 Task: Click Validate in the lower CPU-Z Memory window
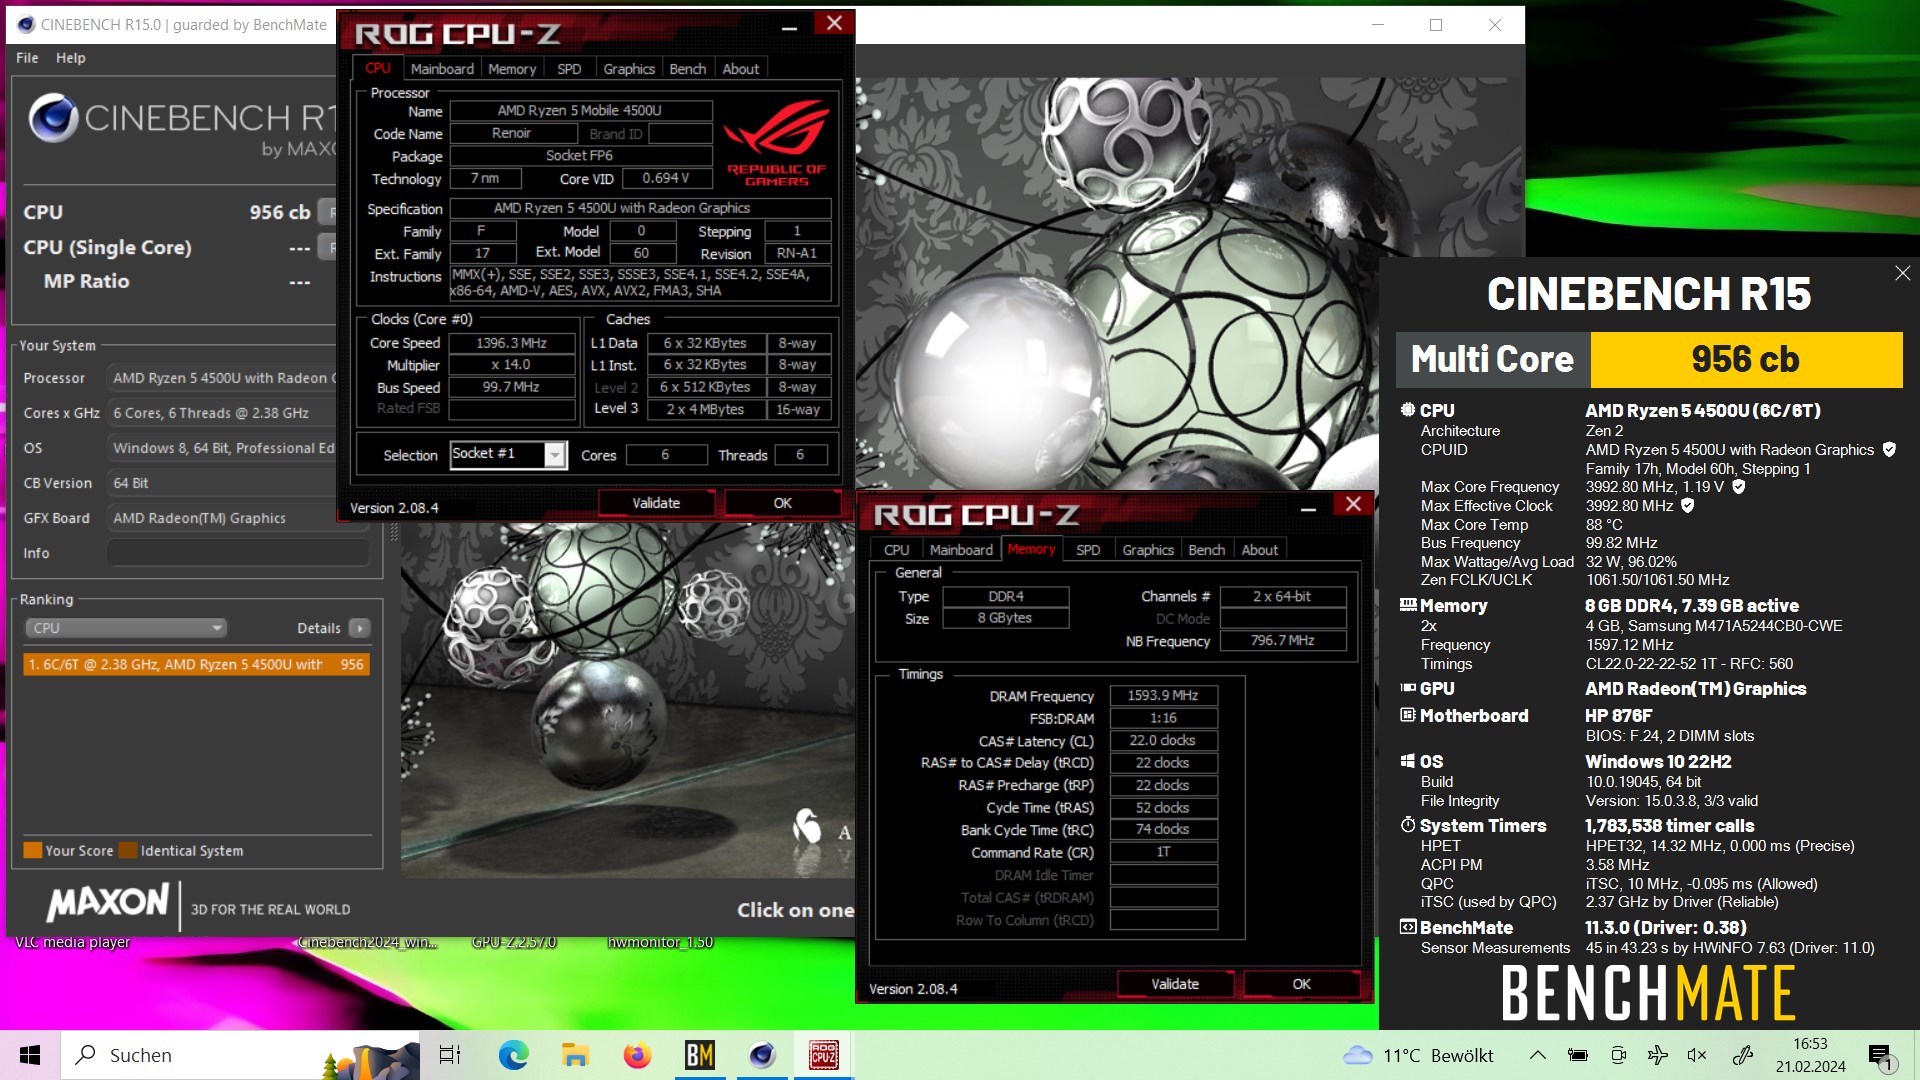click(x=1175, y=984)
